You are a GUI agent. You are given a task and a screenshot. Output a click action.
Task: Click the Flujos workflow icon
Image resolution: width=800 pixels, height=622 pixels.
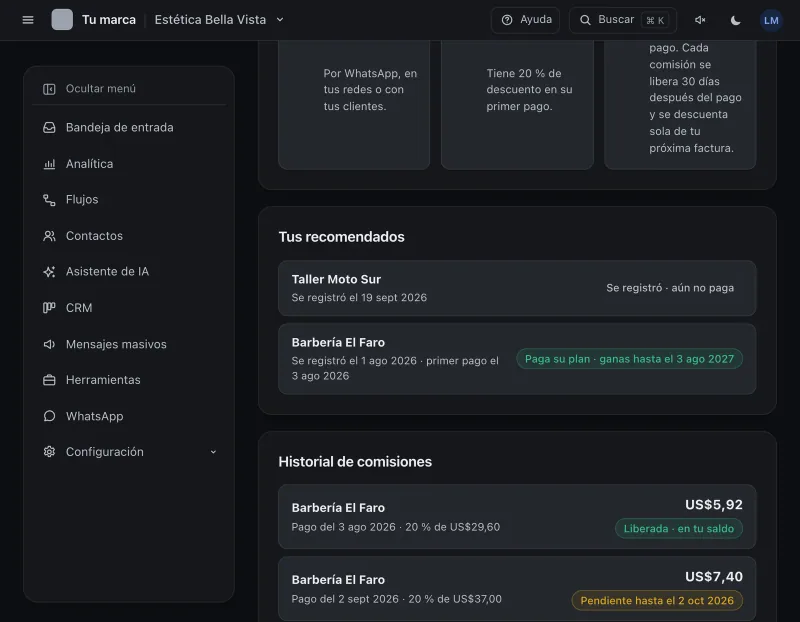pyautogui.click(x=49, y=200)
